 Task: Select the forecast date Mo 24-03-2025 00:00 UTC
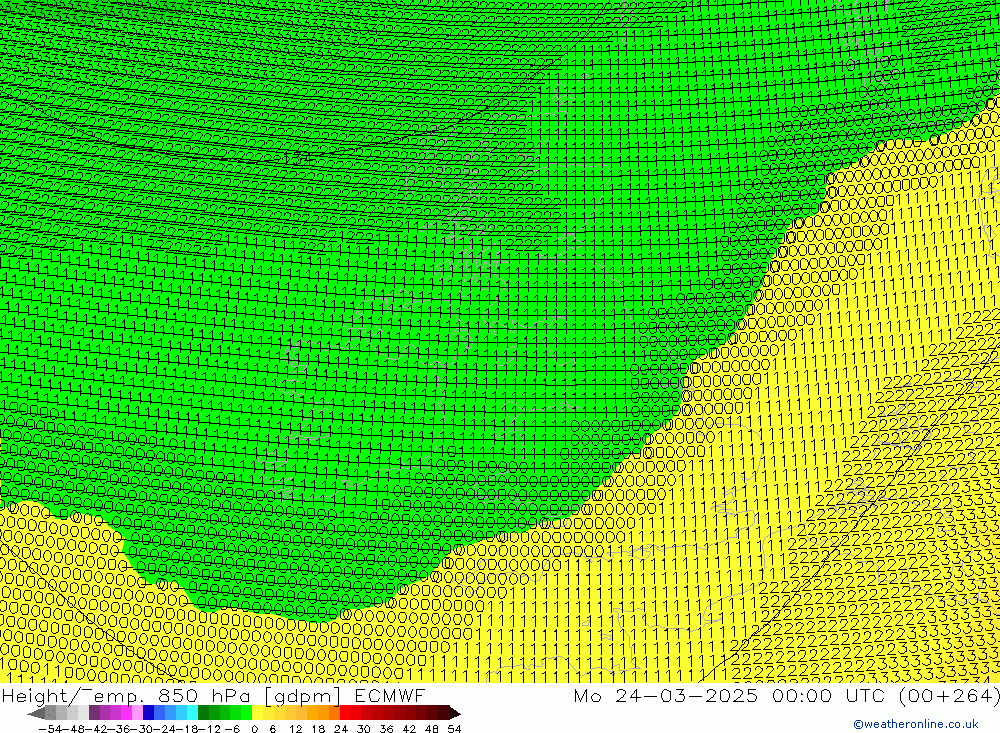[x=732, y=695]
